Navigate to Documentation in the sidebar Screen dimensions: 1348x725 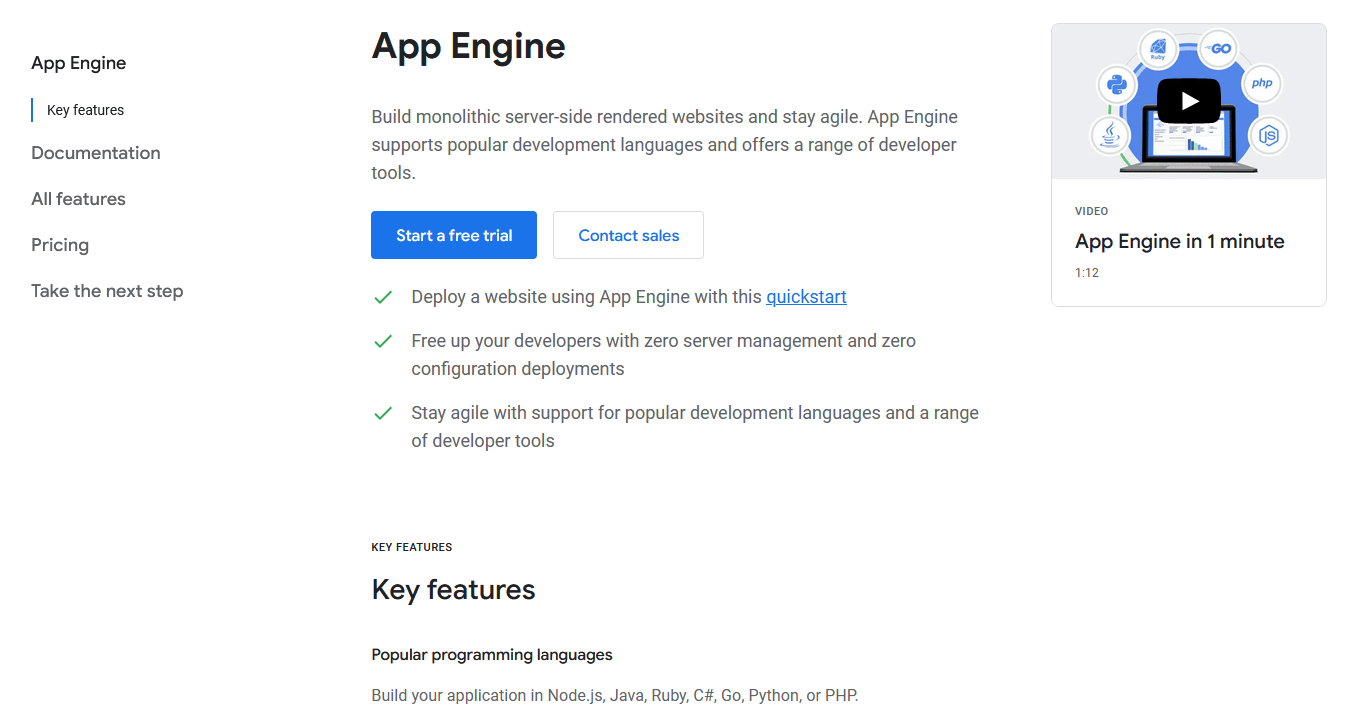click(x=95, y=153)
